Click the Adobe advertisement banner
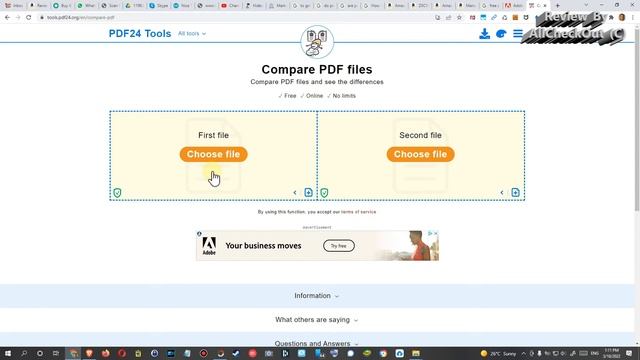640x360 pixels. (x=317, y=246)
